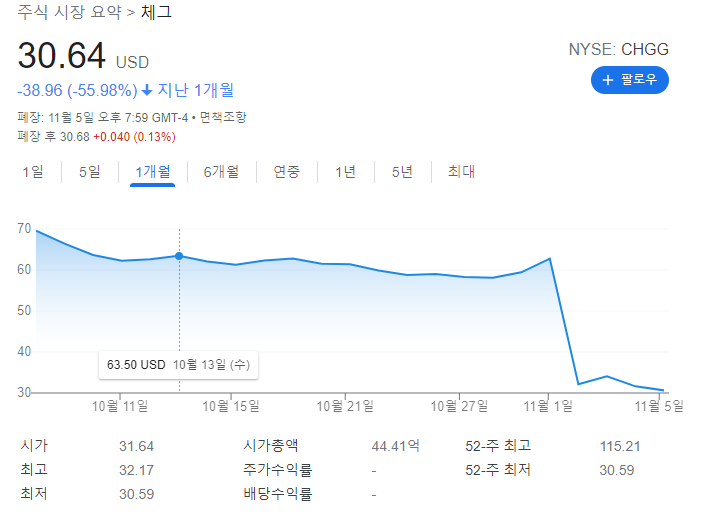
Task: Click the 시가총액 value 44.41억
Action: click(395, 446)
